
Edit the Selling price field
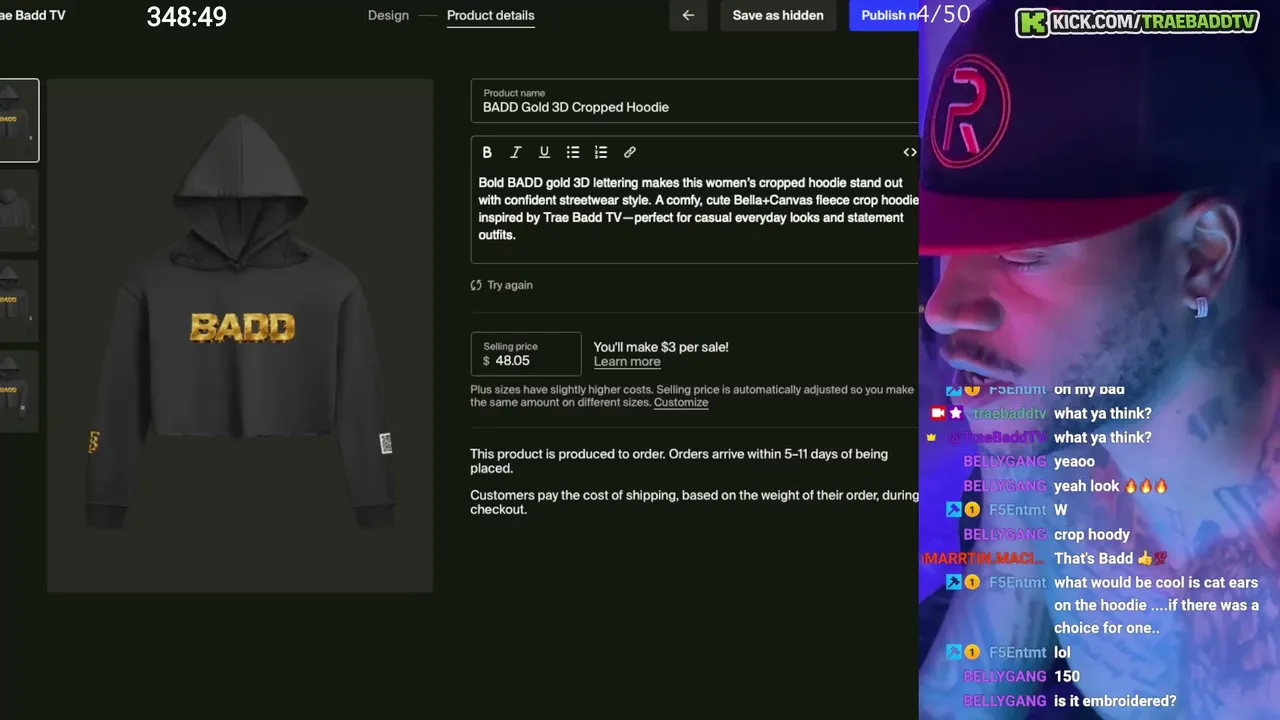526,354
